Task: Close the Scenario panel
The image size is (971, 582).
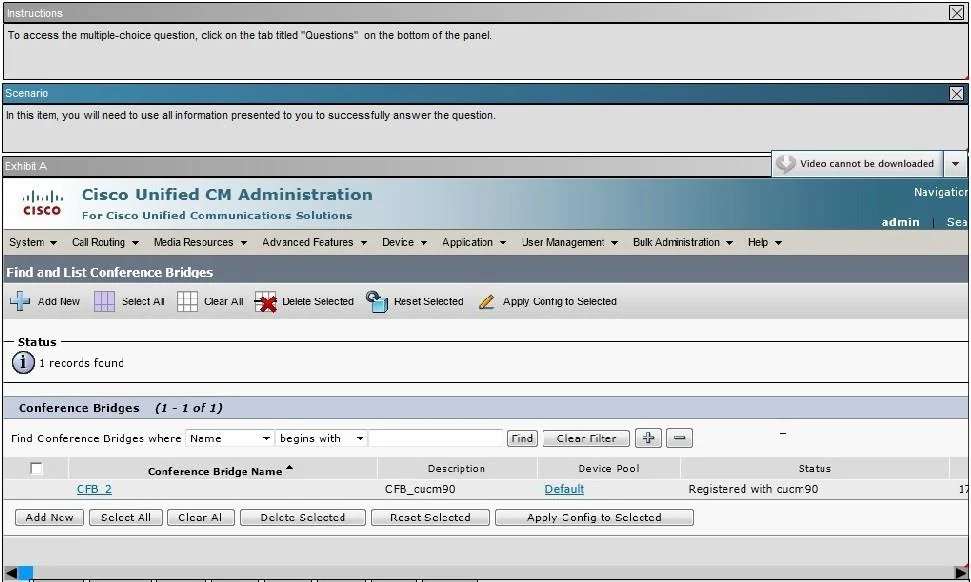Action: [x=956, y=93]
